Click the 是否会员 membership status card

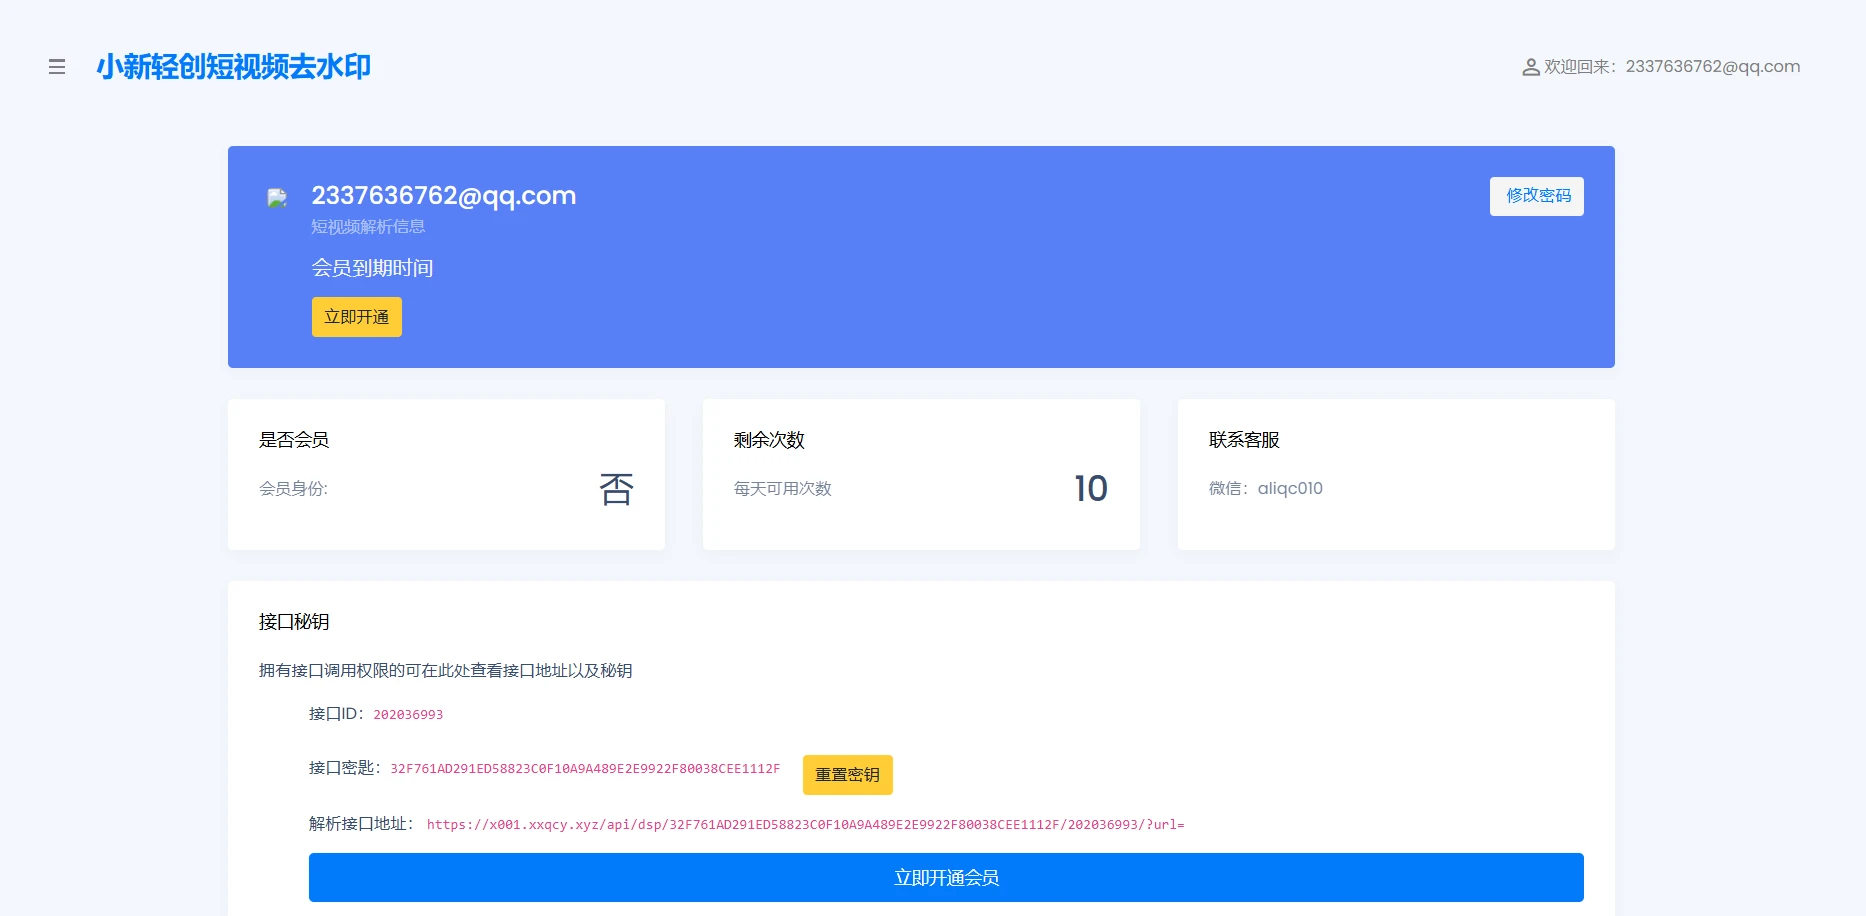pos(446,474)
